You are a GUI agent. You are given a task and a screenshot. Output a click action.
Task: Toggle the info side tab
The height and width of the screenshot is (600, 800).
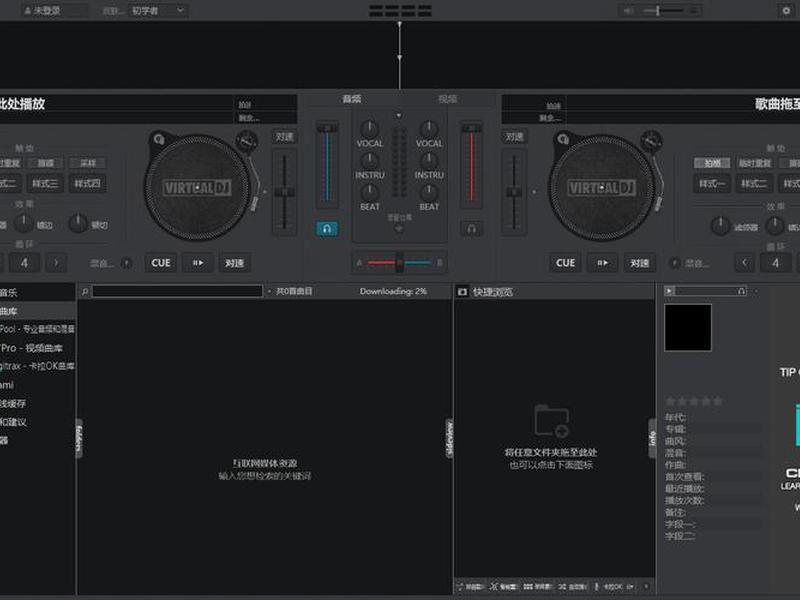tap(652, 438)
